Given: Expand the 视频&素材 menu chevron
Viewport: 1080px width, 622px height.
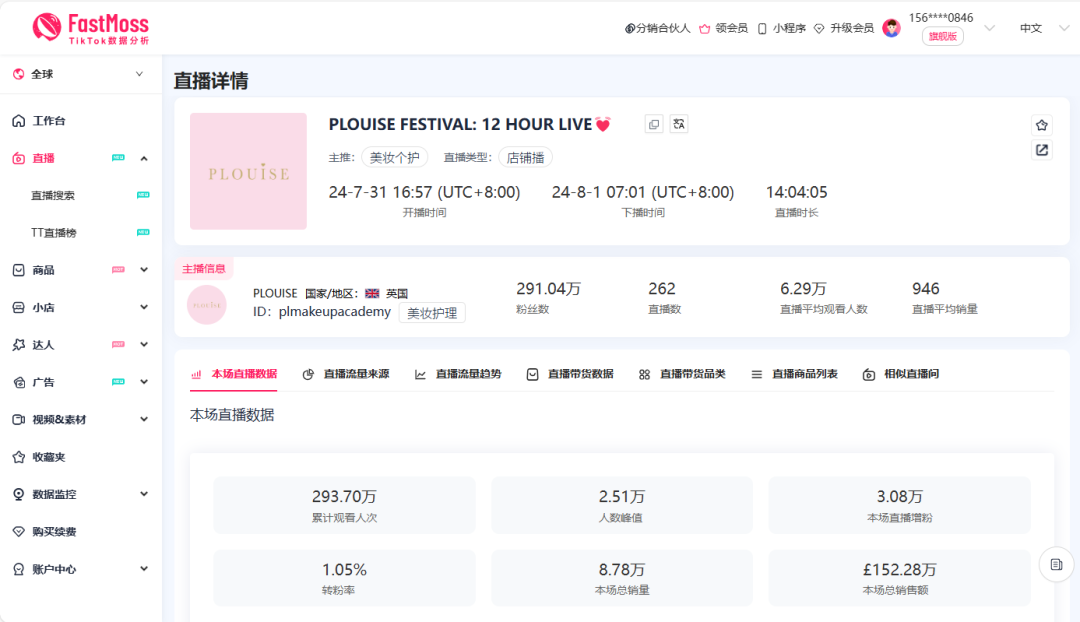Looking at the screenshot, I should pyautogui.click(x=144, y=419).
